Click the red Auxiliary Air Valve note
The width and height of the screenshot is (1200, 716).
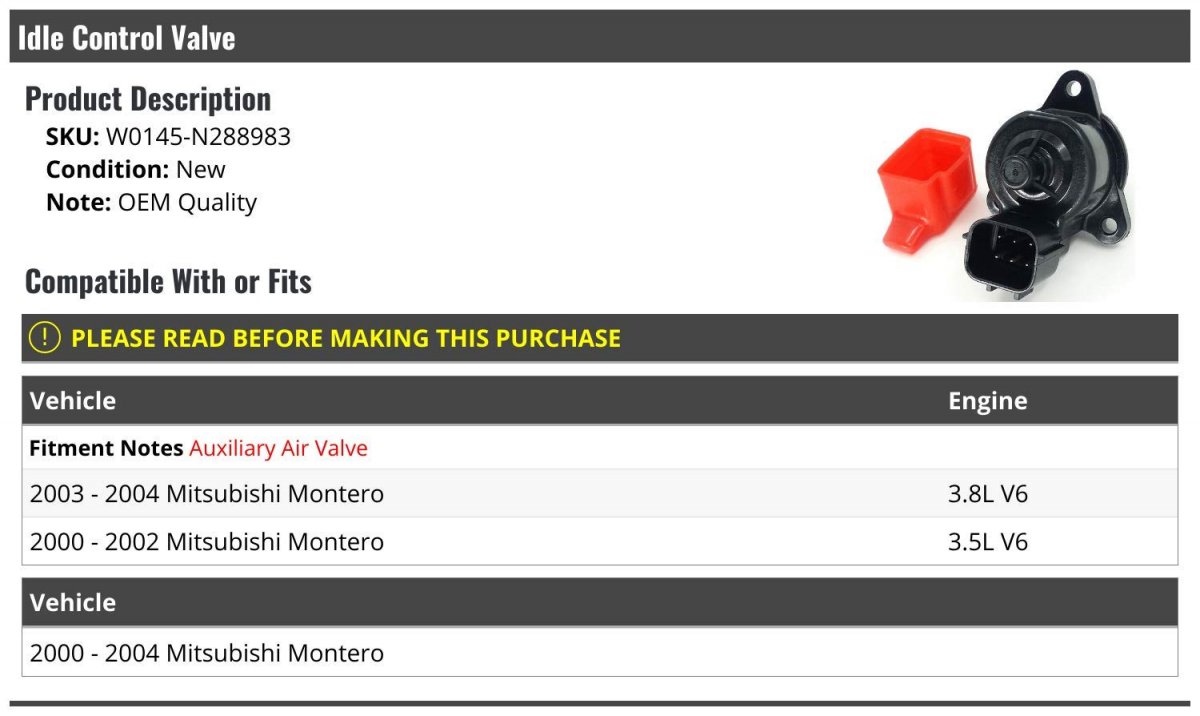278,448
